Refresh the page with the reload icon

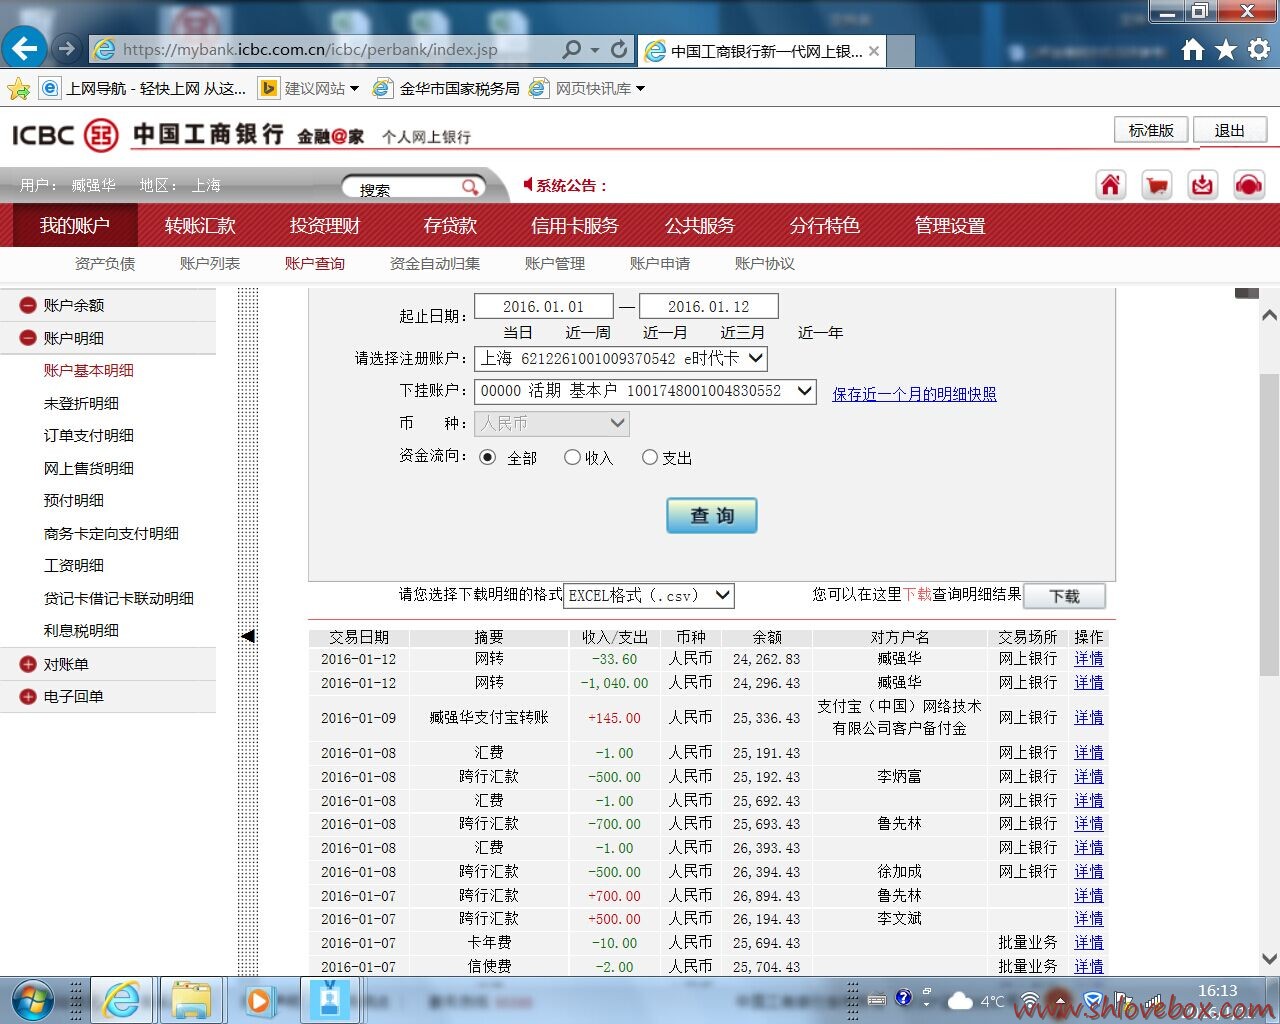pos(619,49)
